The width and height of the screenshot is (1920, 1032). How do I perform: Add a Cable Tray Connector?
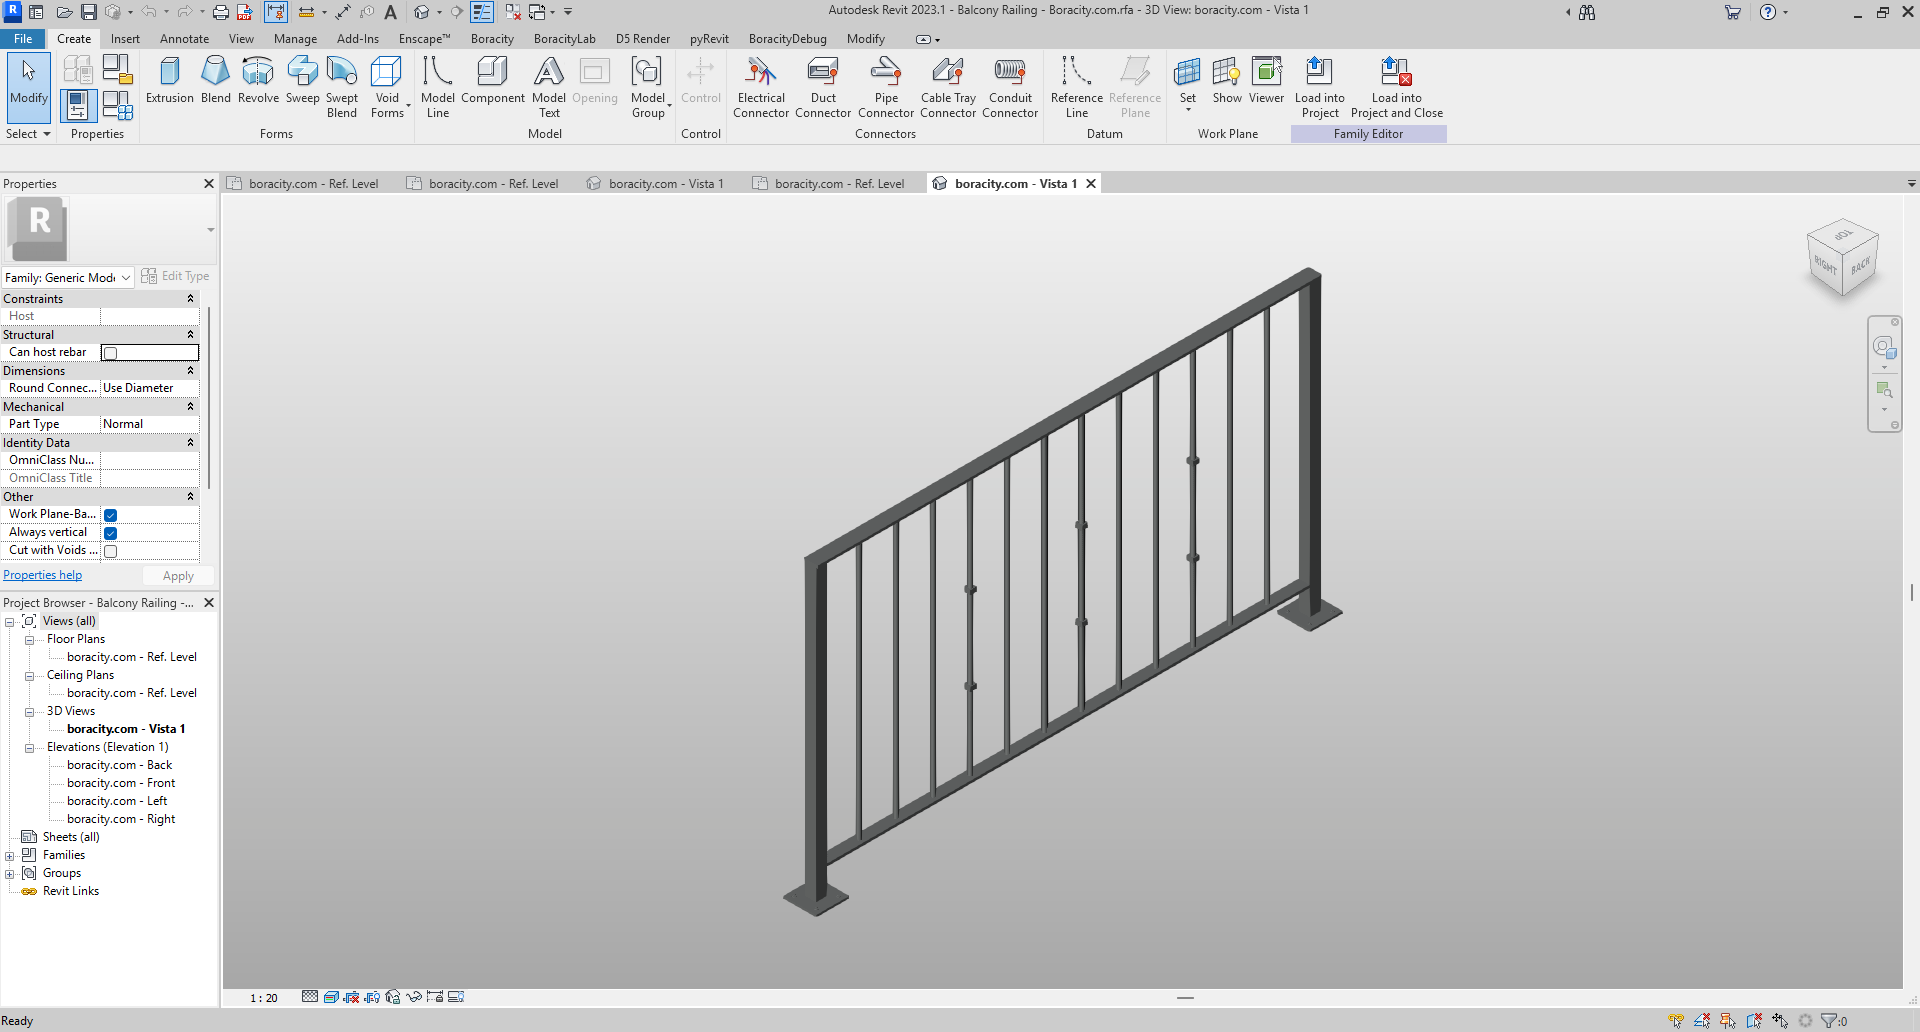click(x=948, y=87)
